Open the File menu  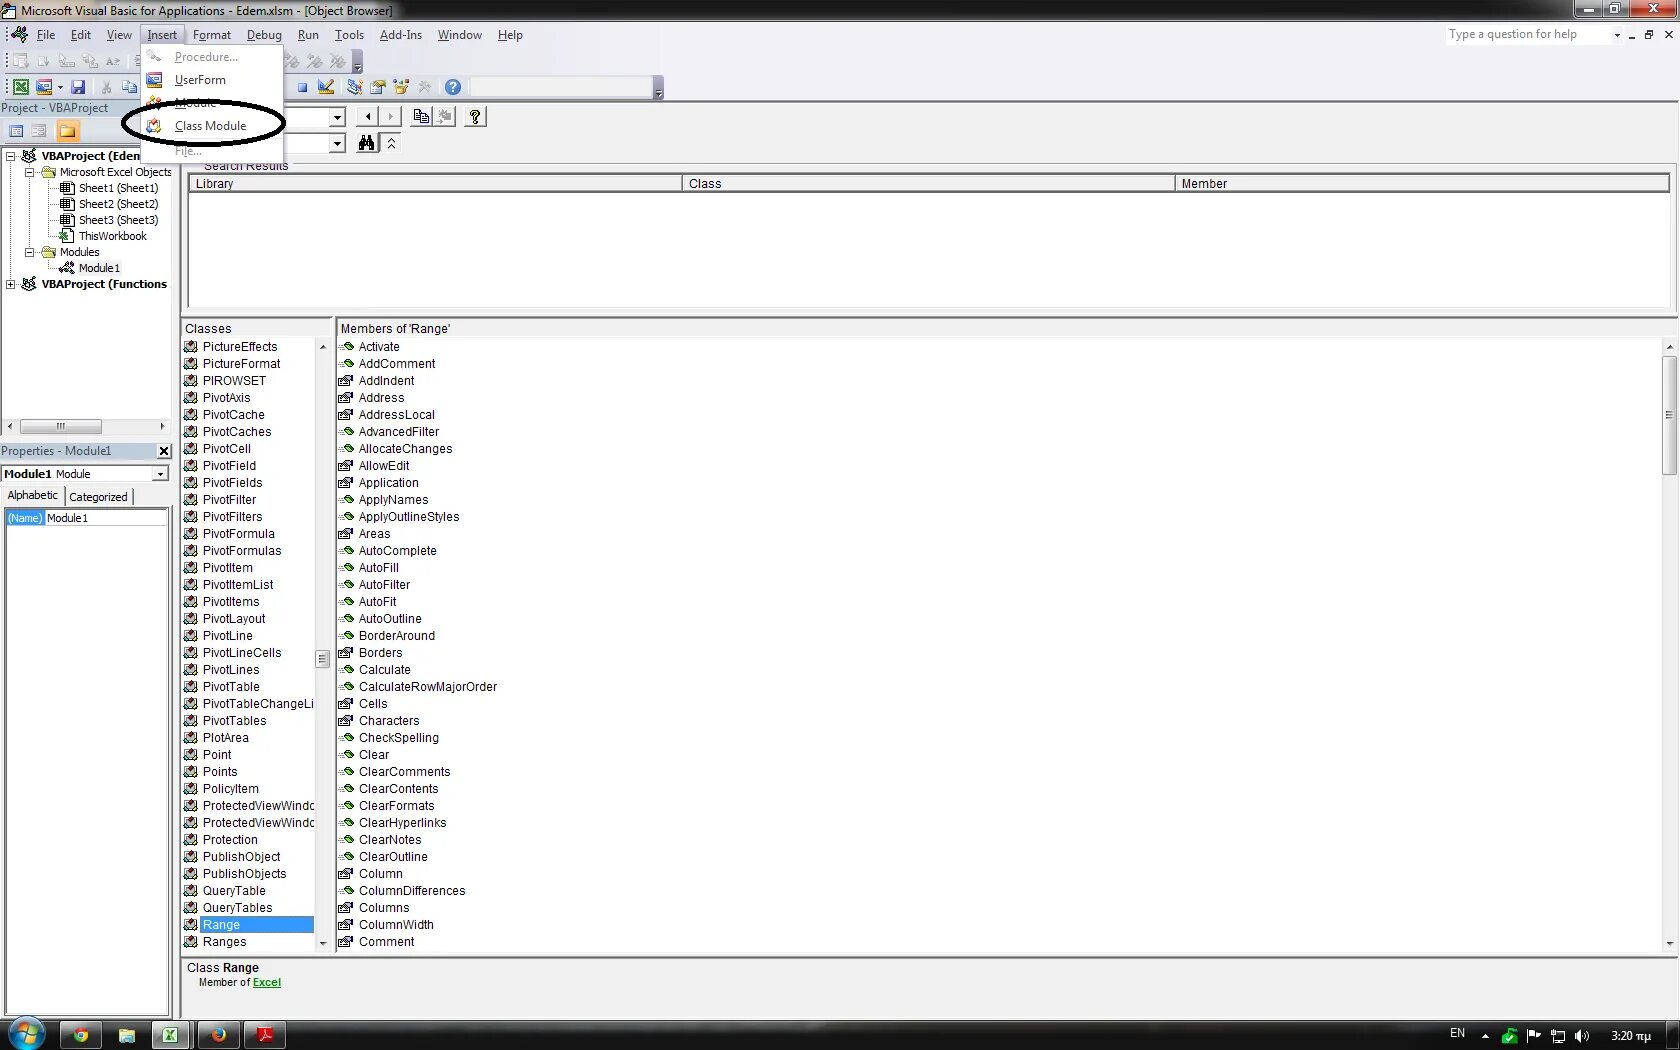[46, 35]
